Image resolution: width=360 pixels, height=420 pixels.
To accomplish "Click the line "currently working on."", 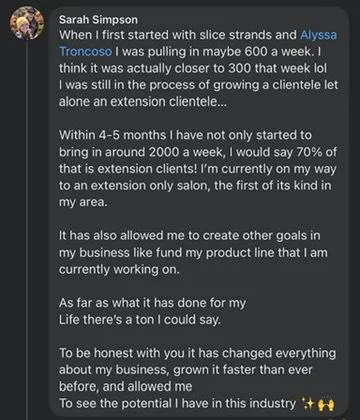I will [x=119, y=270].
